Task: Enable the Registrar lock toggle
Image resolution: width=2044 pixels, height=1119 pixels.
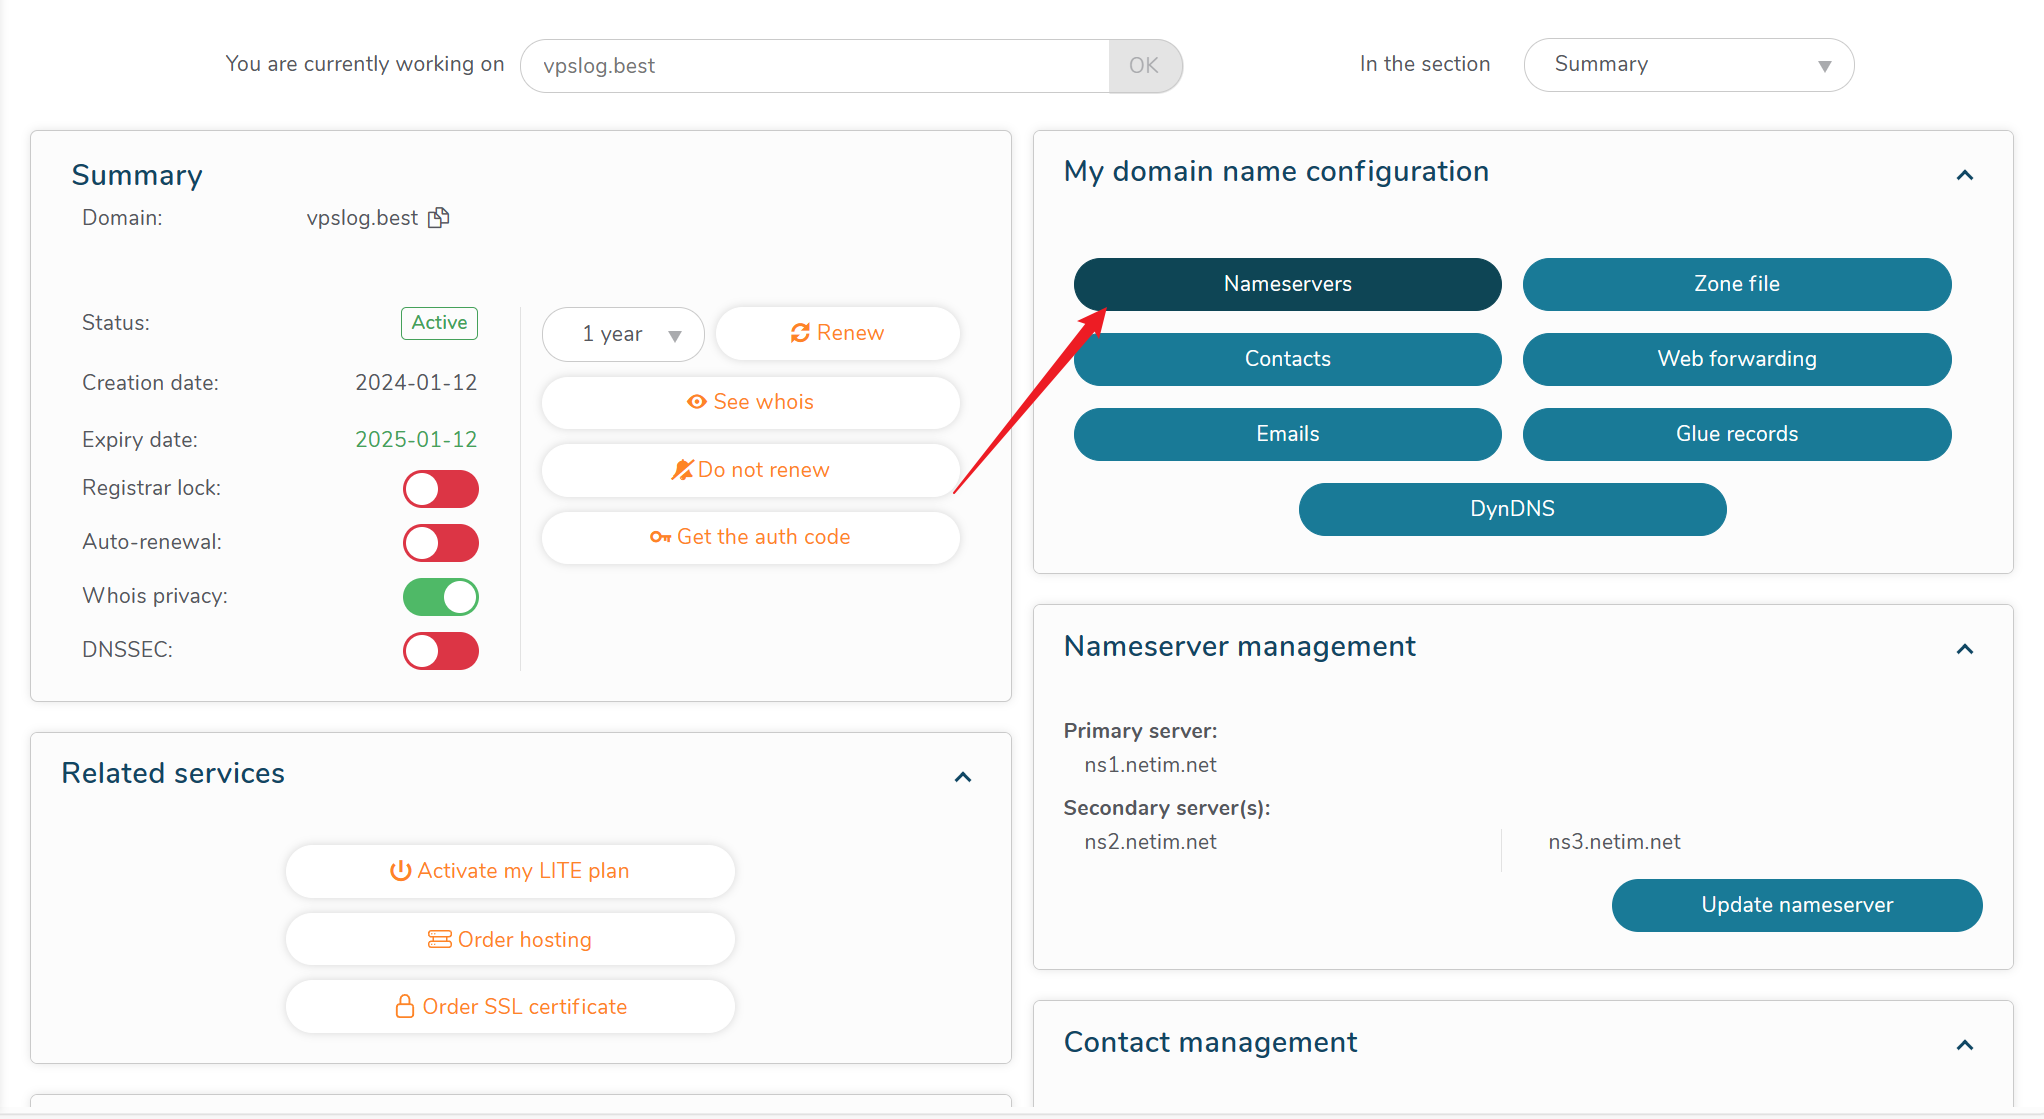Action: (x=441, y=489)
